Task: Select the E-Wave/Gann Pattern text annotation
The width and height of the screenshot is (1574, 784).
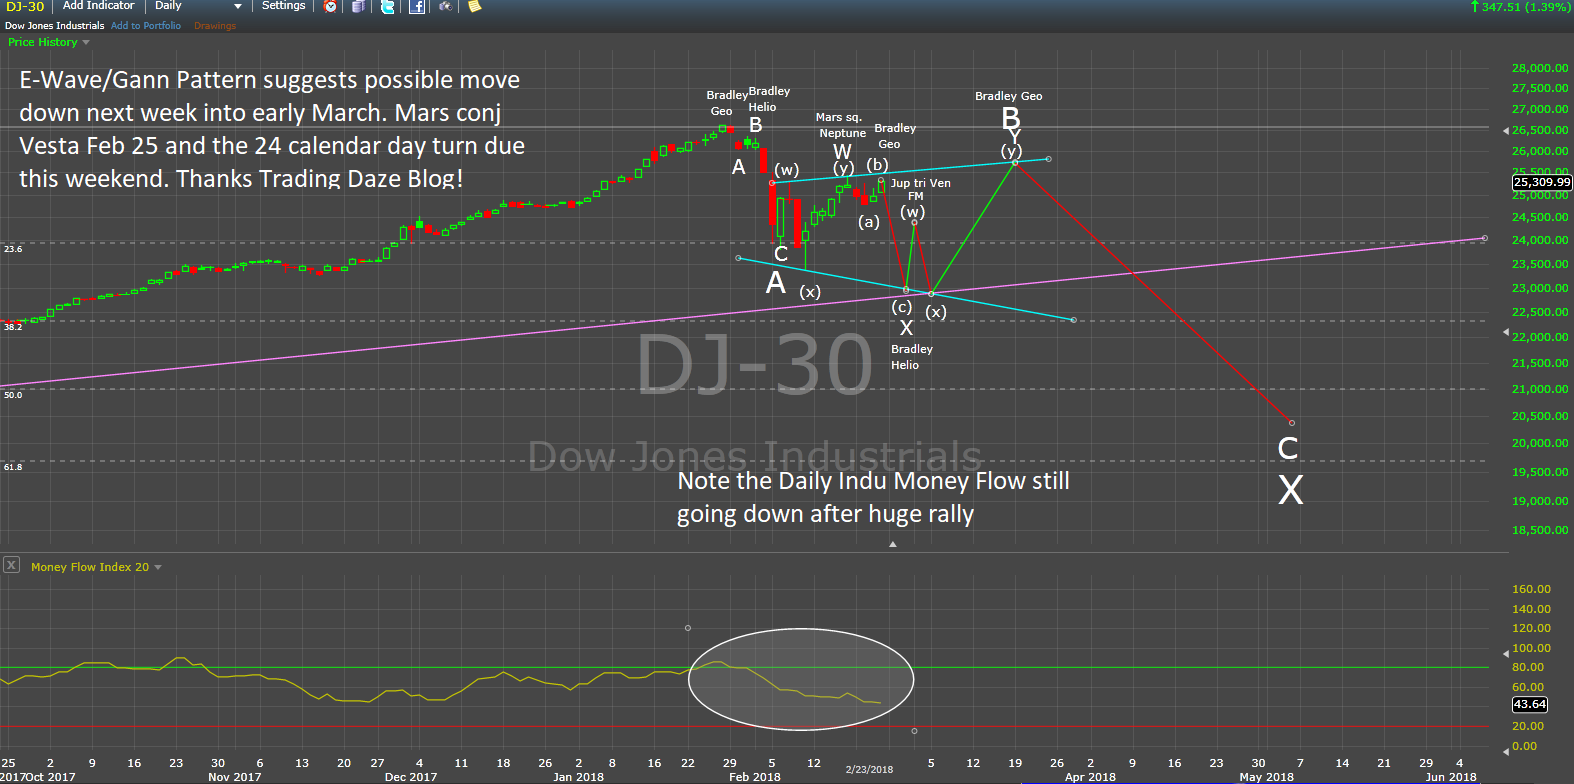Action: 272,129
